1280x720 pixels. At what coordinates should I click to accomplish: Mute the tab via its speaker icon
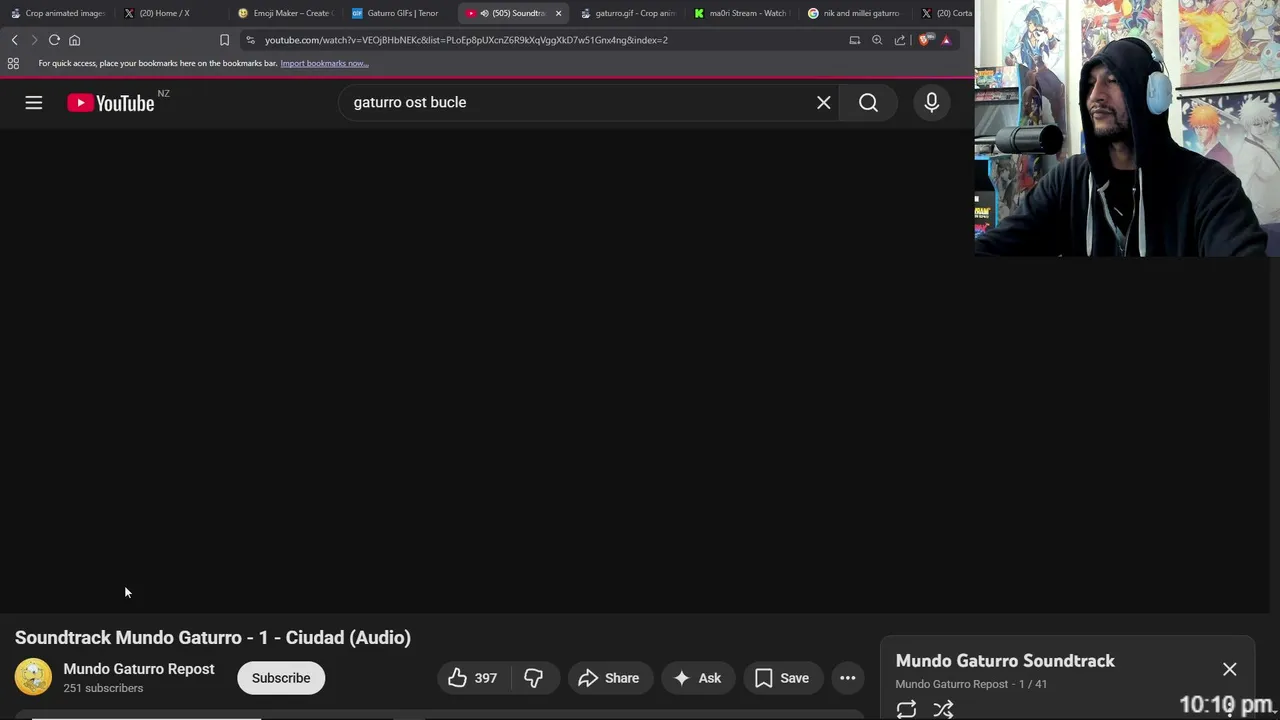(484, 13)
